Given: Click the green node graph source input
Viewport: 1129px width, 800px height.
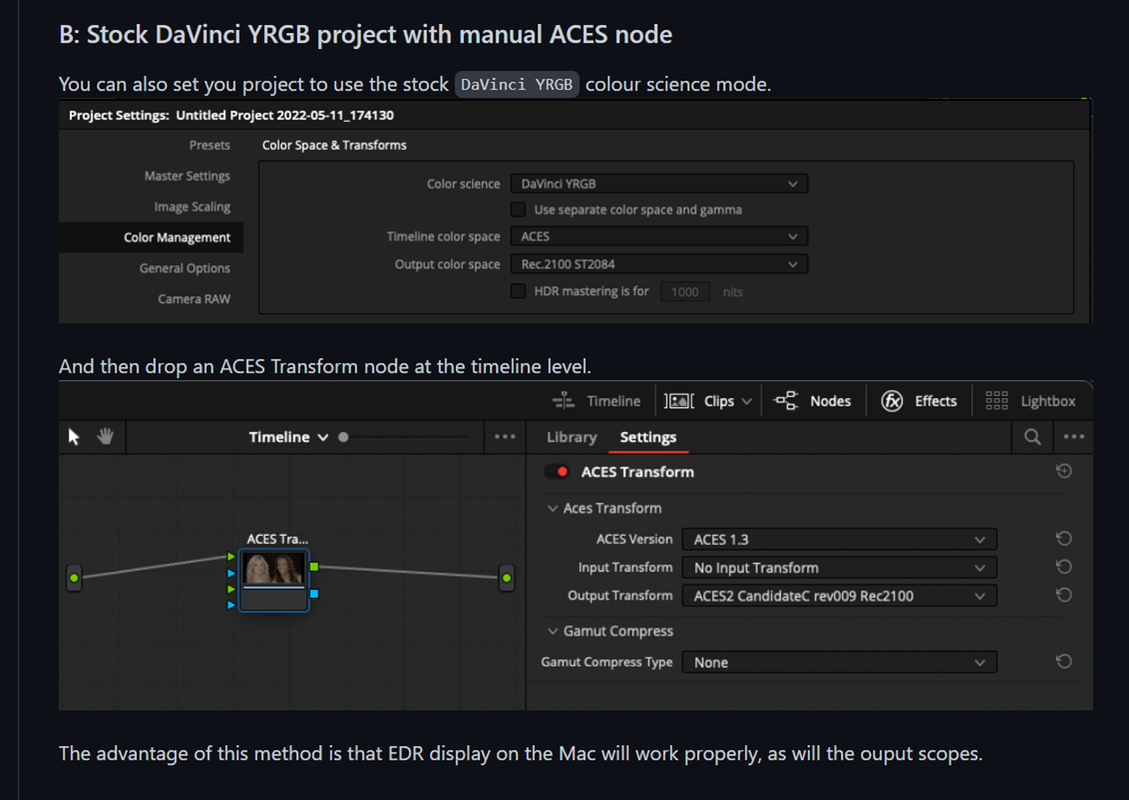Looking at the screenshot, I should [x=73, y=577].
